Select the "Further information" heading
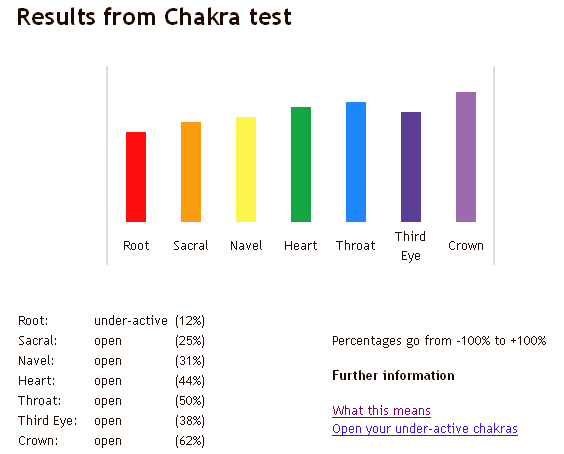 pyautogui.click(x=393, y=376)
